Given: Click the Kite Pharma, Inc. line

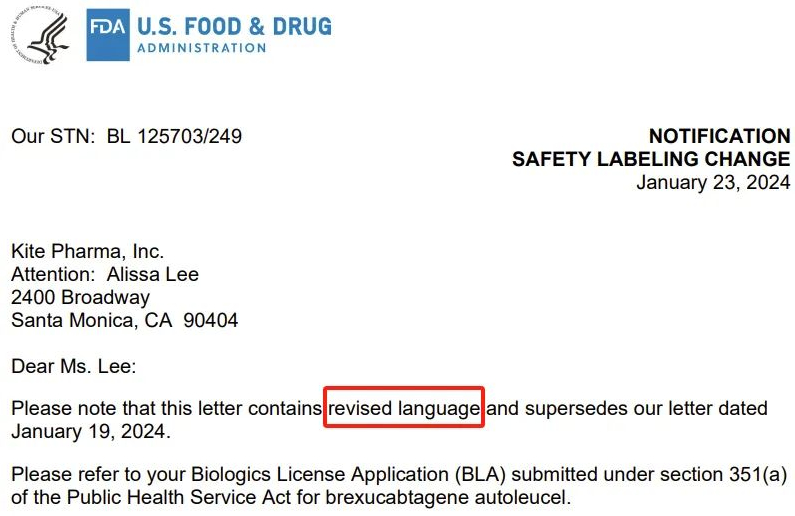Looking at the screenshot, I should click(x=87, y=251).
